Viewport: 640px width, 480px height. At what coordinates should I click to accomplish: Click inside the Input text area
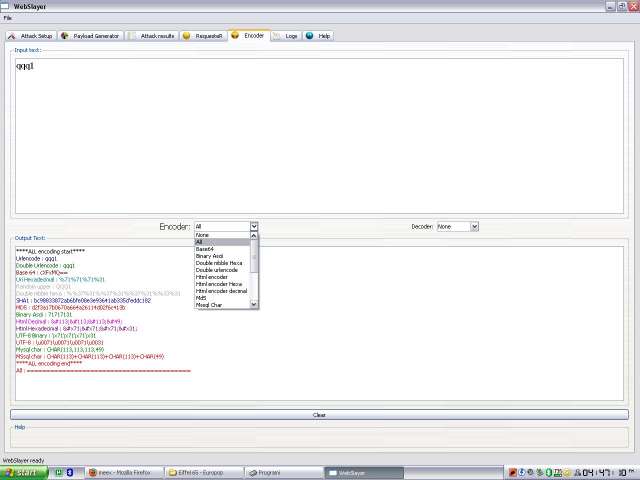(x=319, y=136)
